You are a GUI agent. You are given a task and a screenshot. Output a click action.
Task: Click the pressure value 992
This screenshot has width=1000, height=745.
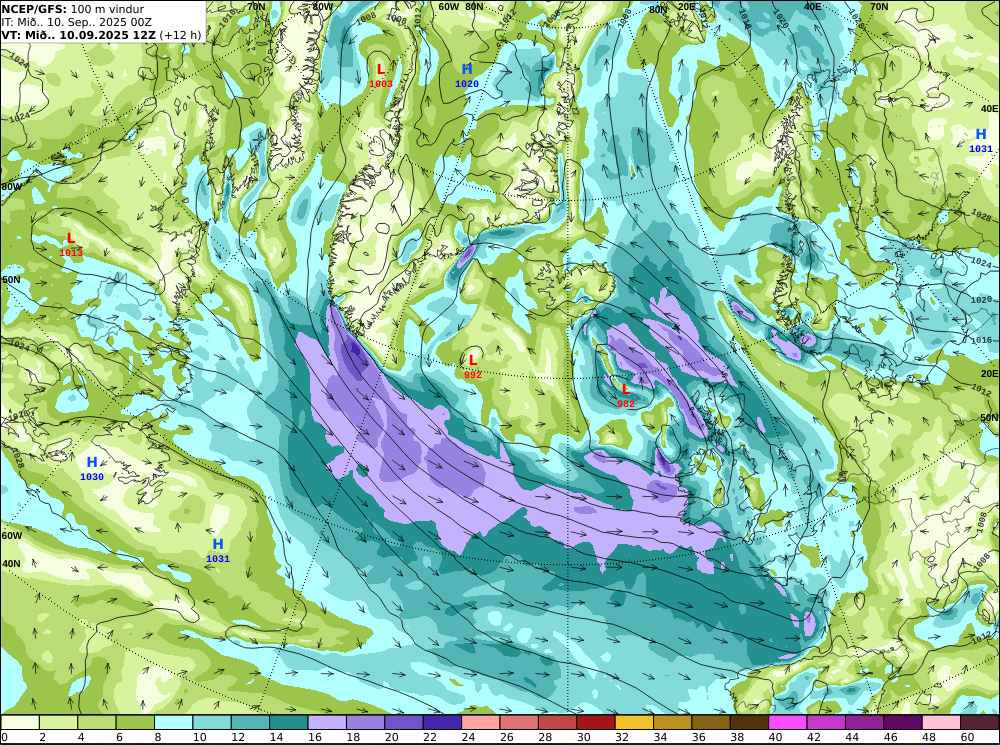point(473,374)
